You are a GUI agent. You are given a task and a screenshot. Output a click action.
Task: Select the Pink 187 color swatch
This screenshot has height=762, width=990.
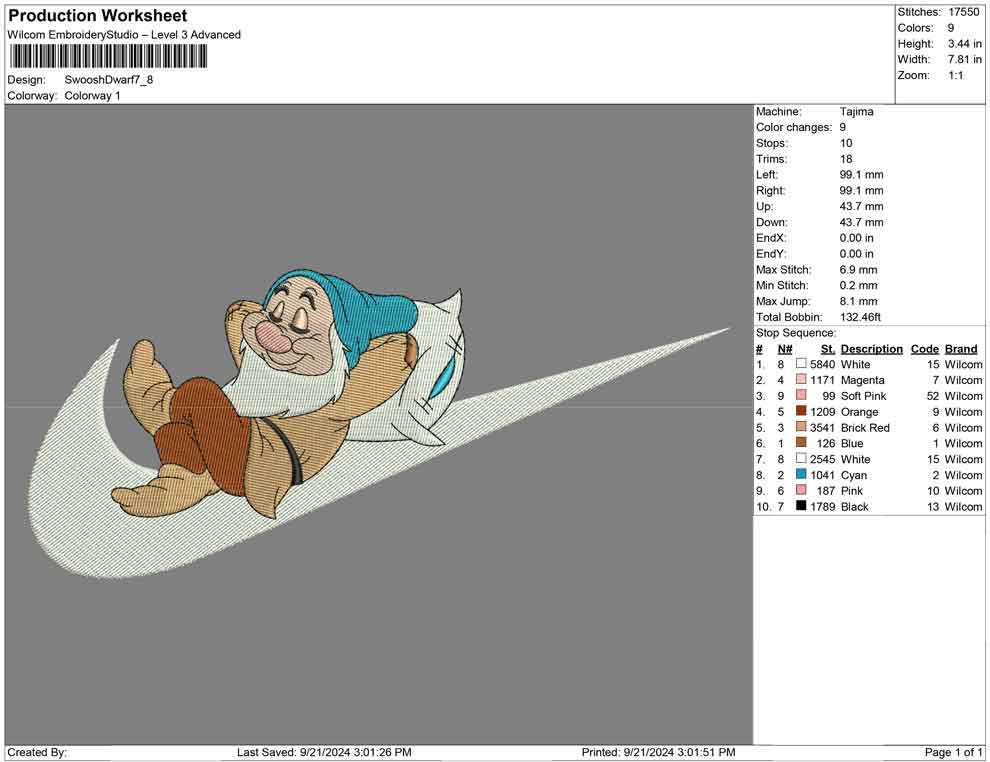pos(801,491)
